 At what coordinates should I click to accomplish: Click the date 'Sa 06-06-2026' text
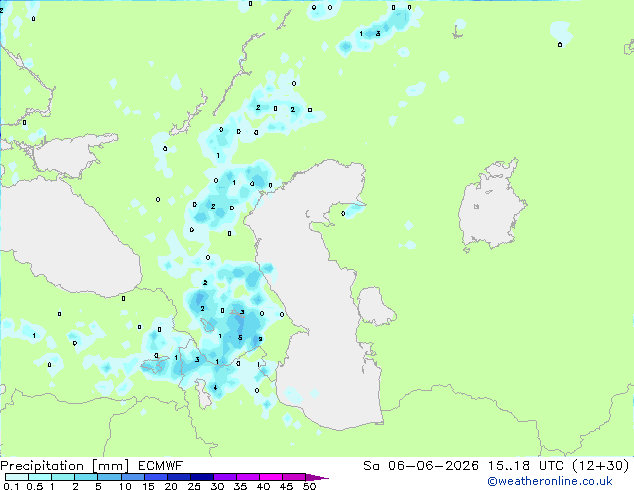tap(421, 466)
